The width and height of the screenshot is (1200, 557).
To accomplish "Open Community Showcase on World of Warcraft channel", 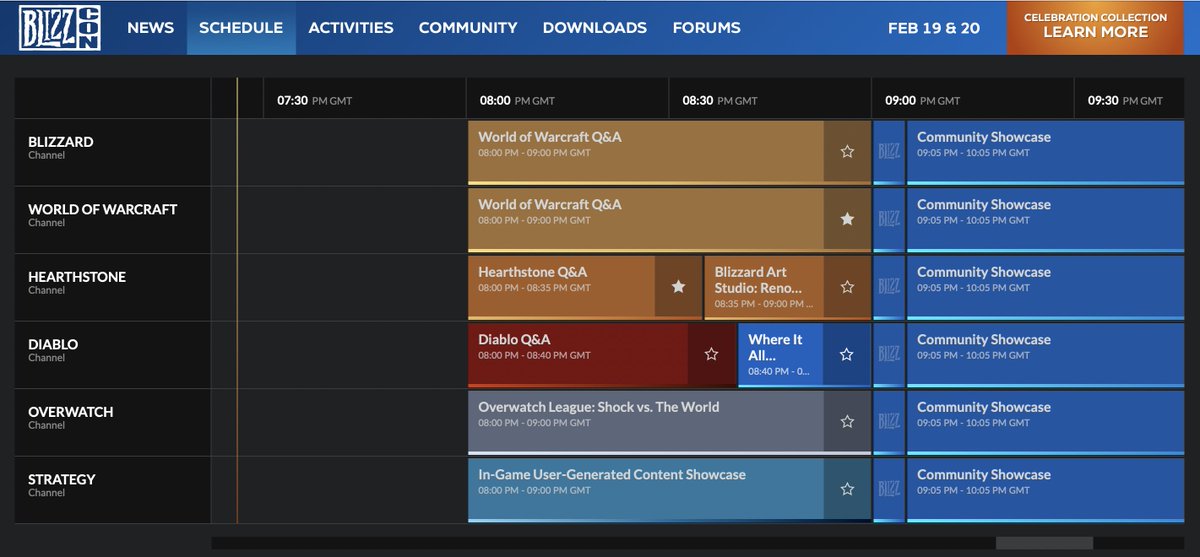I will [1045, 219].
